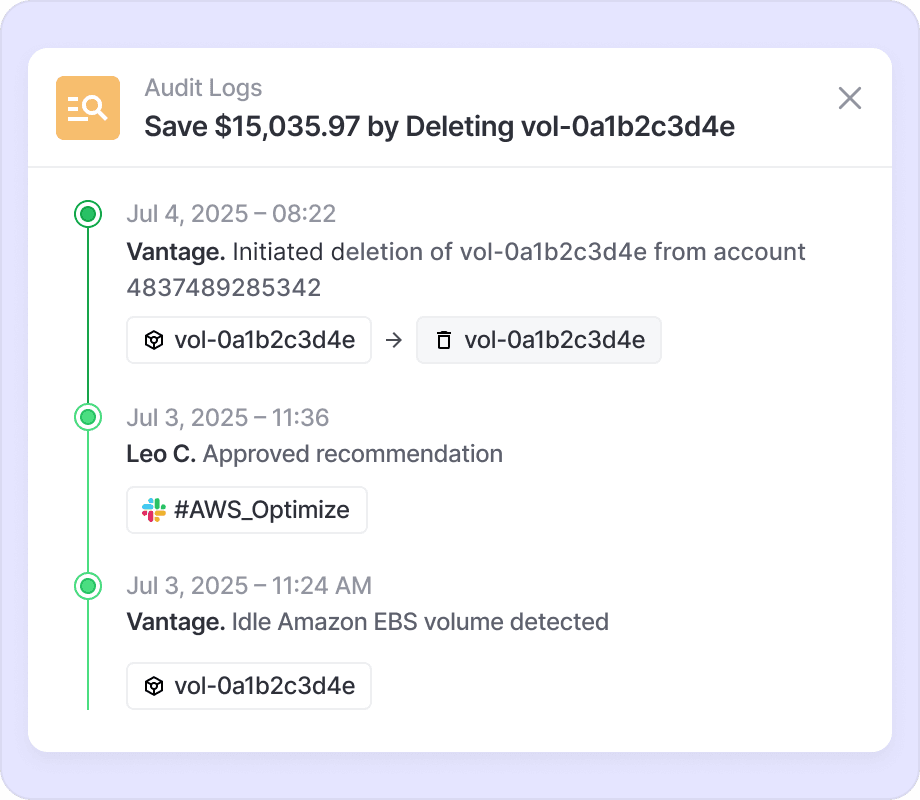Click Vantage in the idle EBS volume entry
The width and height of the screenshot is (920, 800).
pos(175,622)
